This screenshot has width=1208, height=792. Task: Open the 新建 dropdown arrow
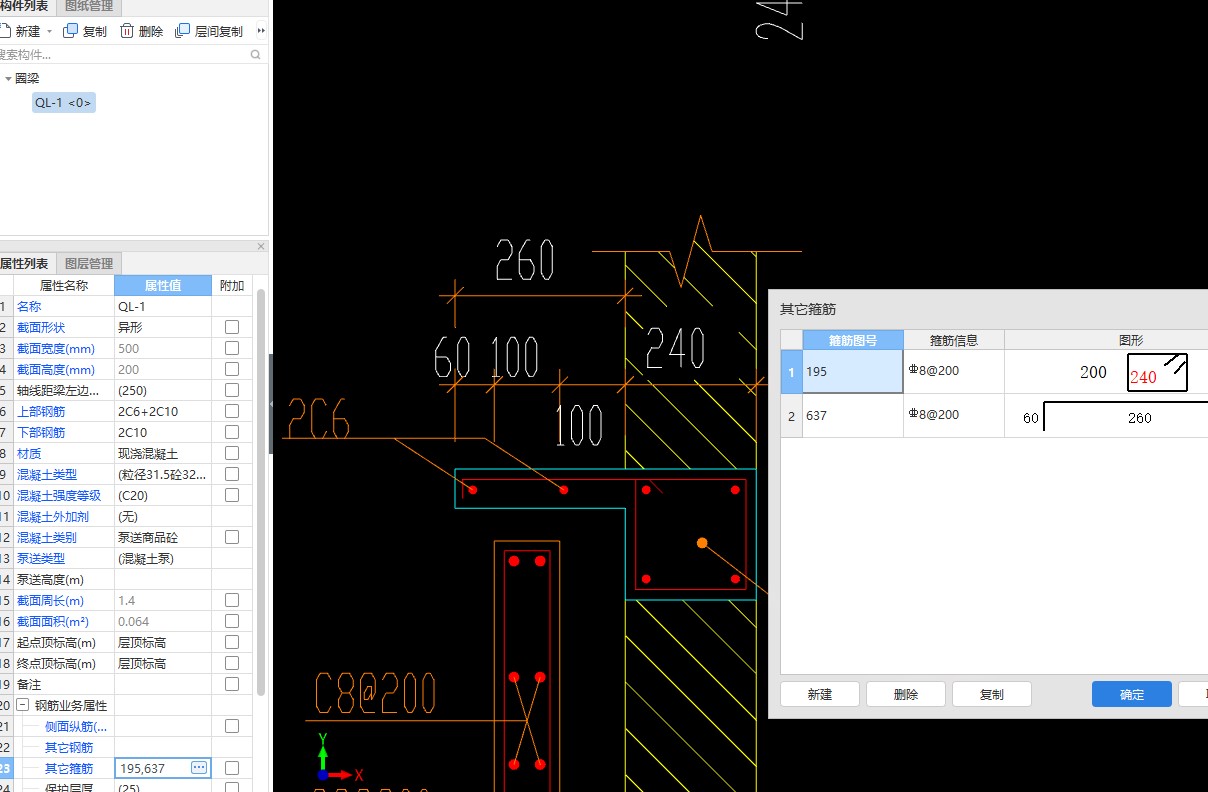(50, 32)
